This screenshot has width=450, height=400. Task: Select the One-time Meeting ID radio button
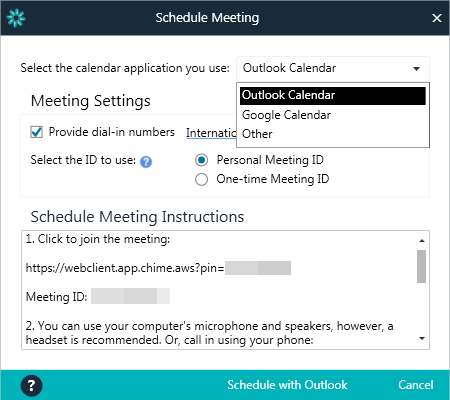(x=201, y=179)
